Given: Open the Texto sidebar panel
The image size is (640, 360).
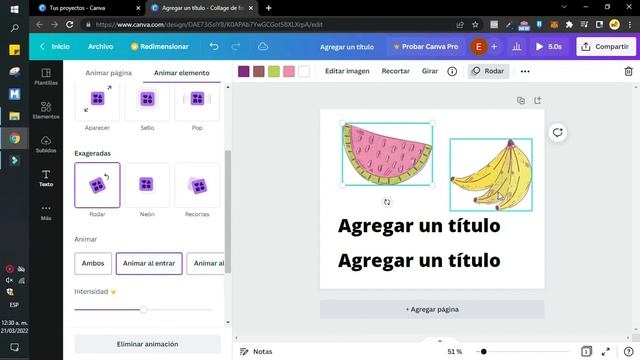Looking at the screenshot, I should [x=46, y=178].
